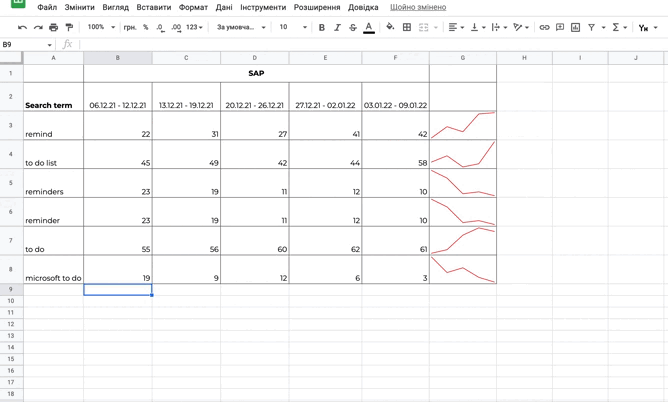Viewport: 668px width, 402px height.
Task: Open the Borders tool
Action: pos(407,27)
